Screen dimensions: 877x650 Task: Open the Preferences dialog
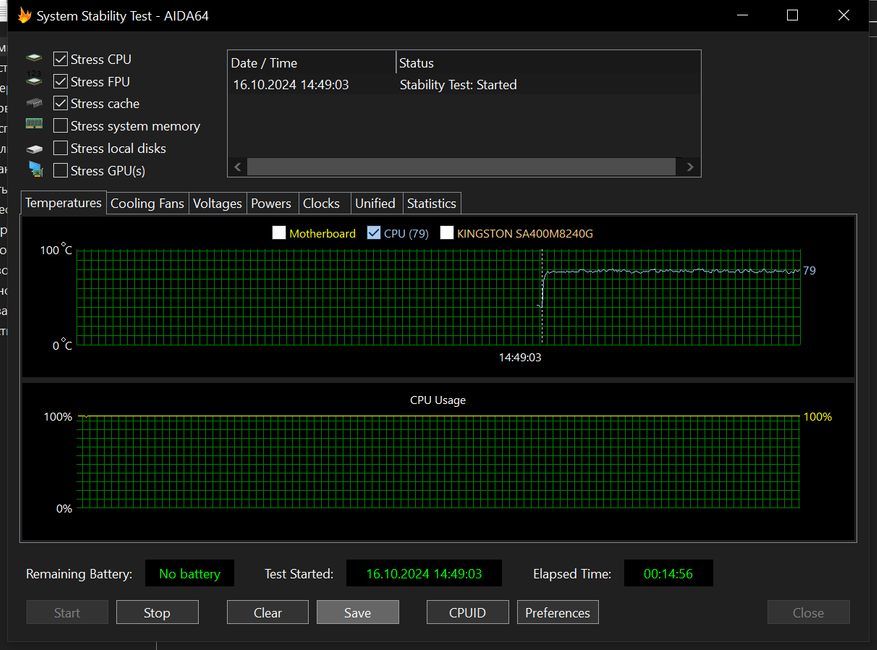click(557, 613)
